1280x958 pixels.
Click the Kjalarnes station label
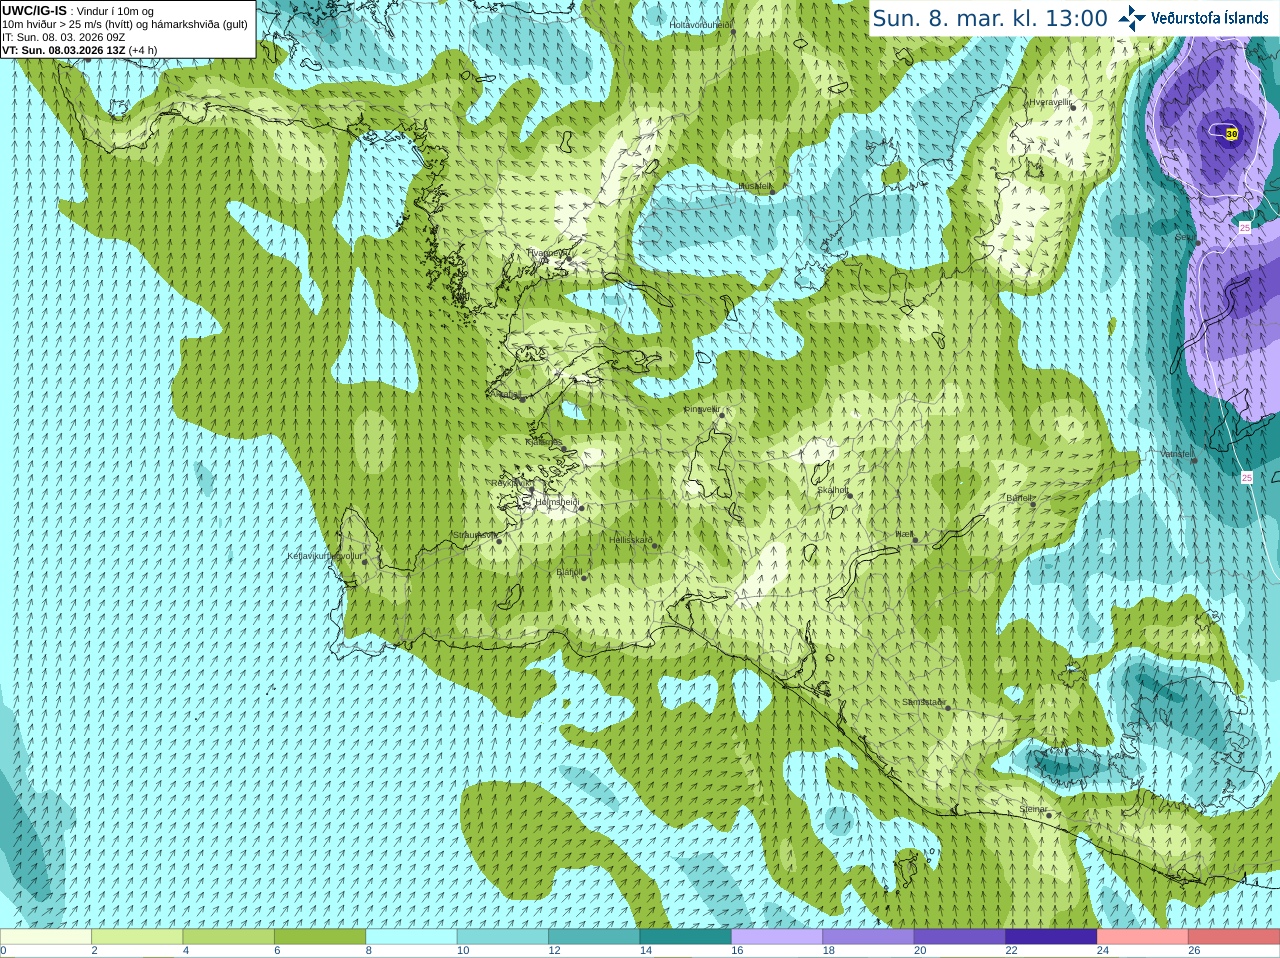[544, 442]
